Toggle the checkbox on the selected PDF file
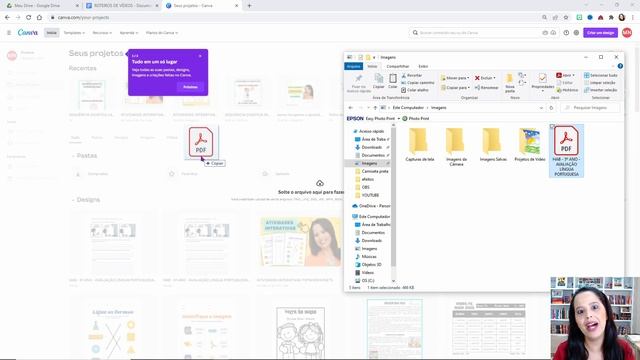 (552, 127)
